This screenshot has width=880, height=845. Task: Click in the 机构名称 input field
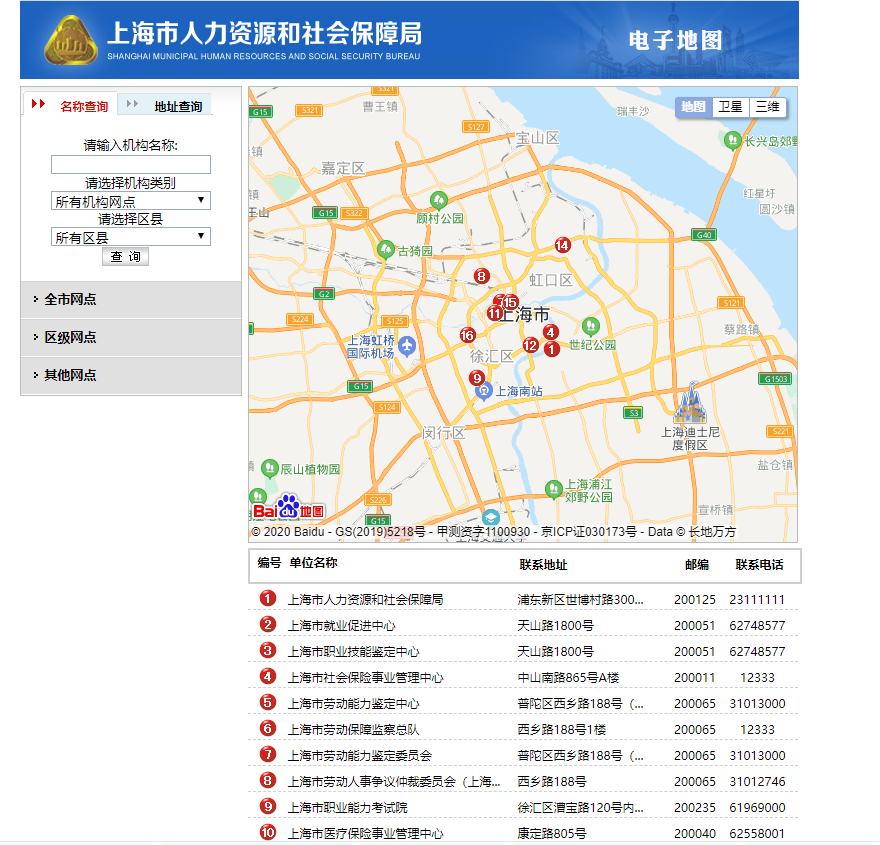click(x=131, y=164)
